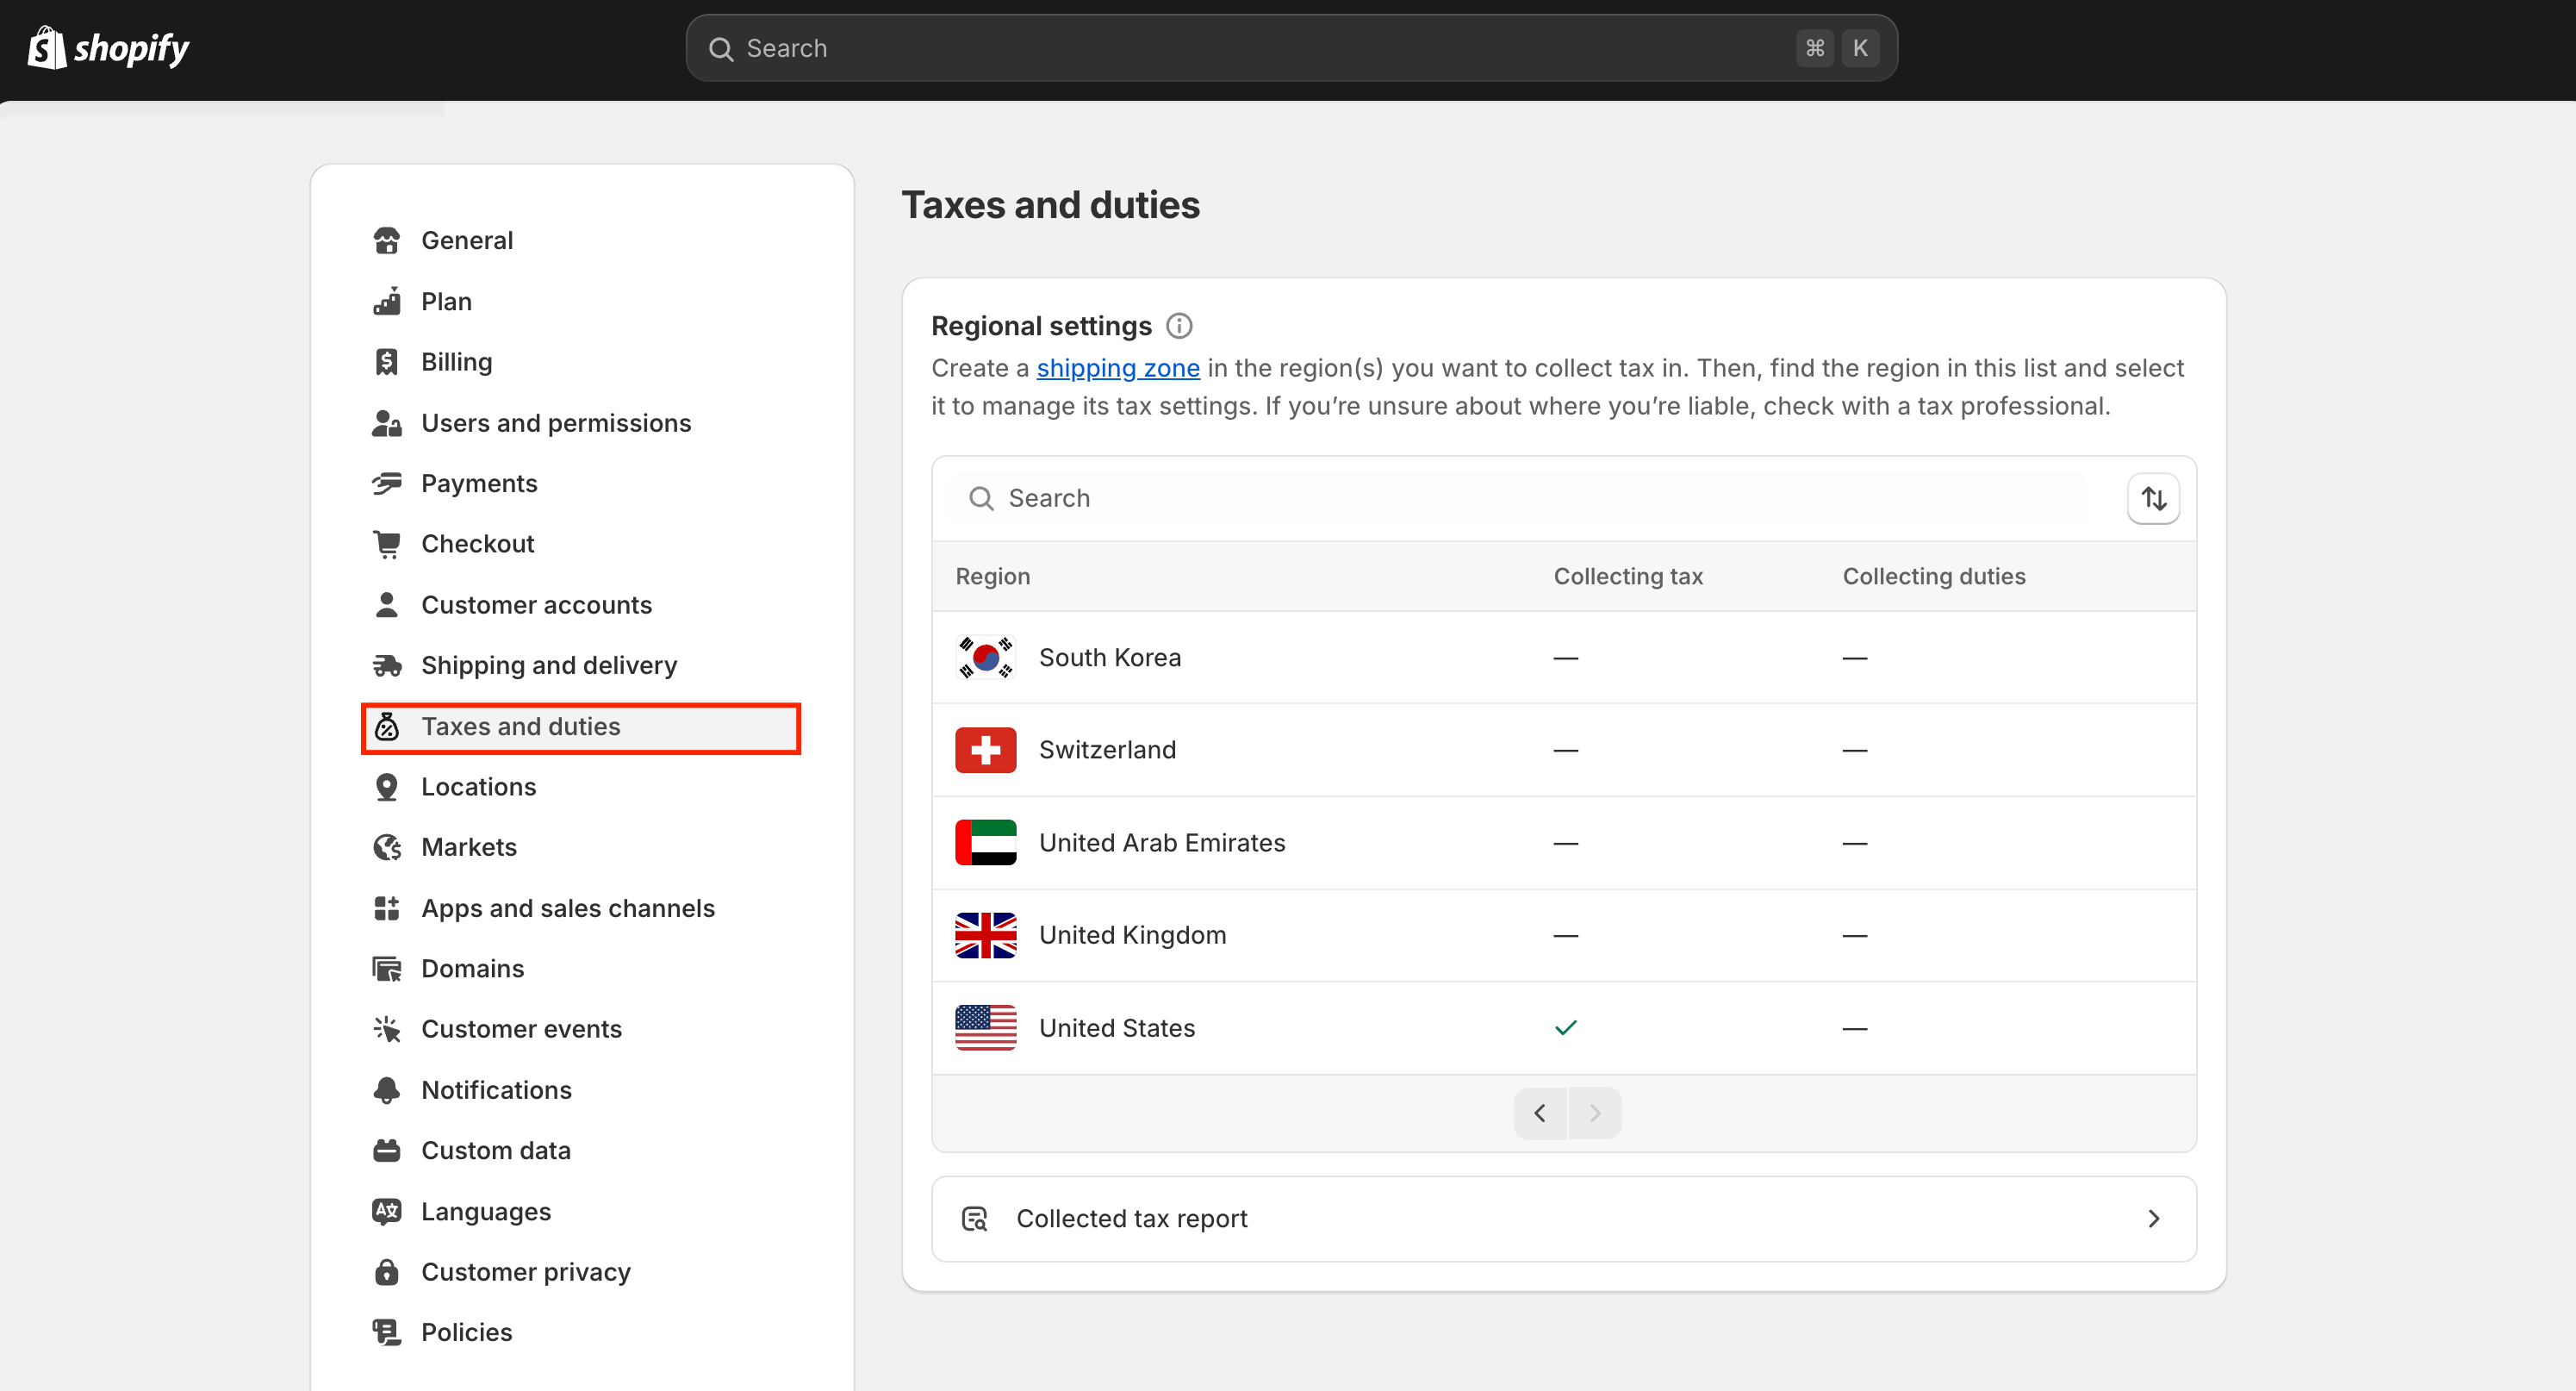
Task: Expand the Collected tax report chevron
Action: 2153,1218
